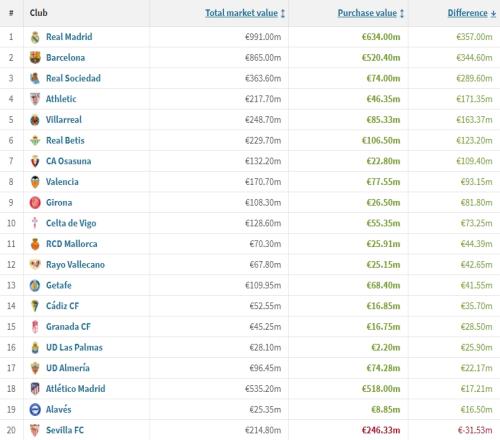Click the Real Sociedad crest icon
500x440 pixels.
[35, 78]
